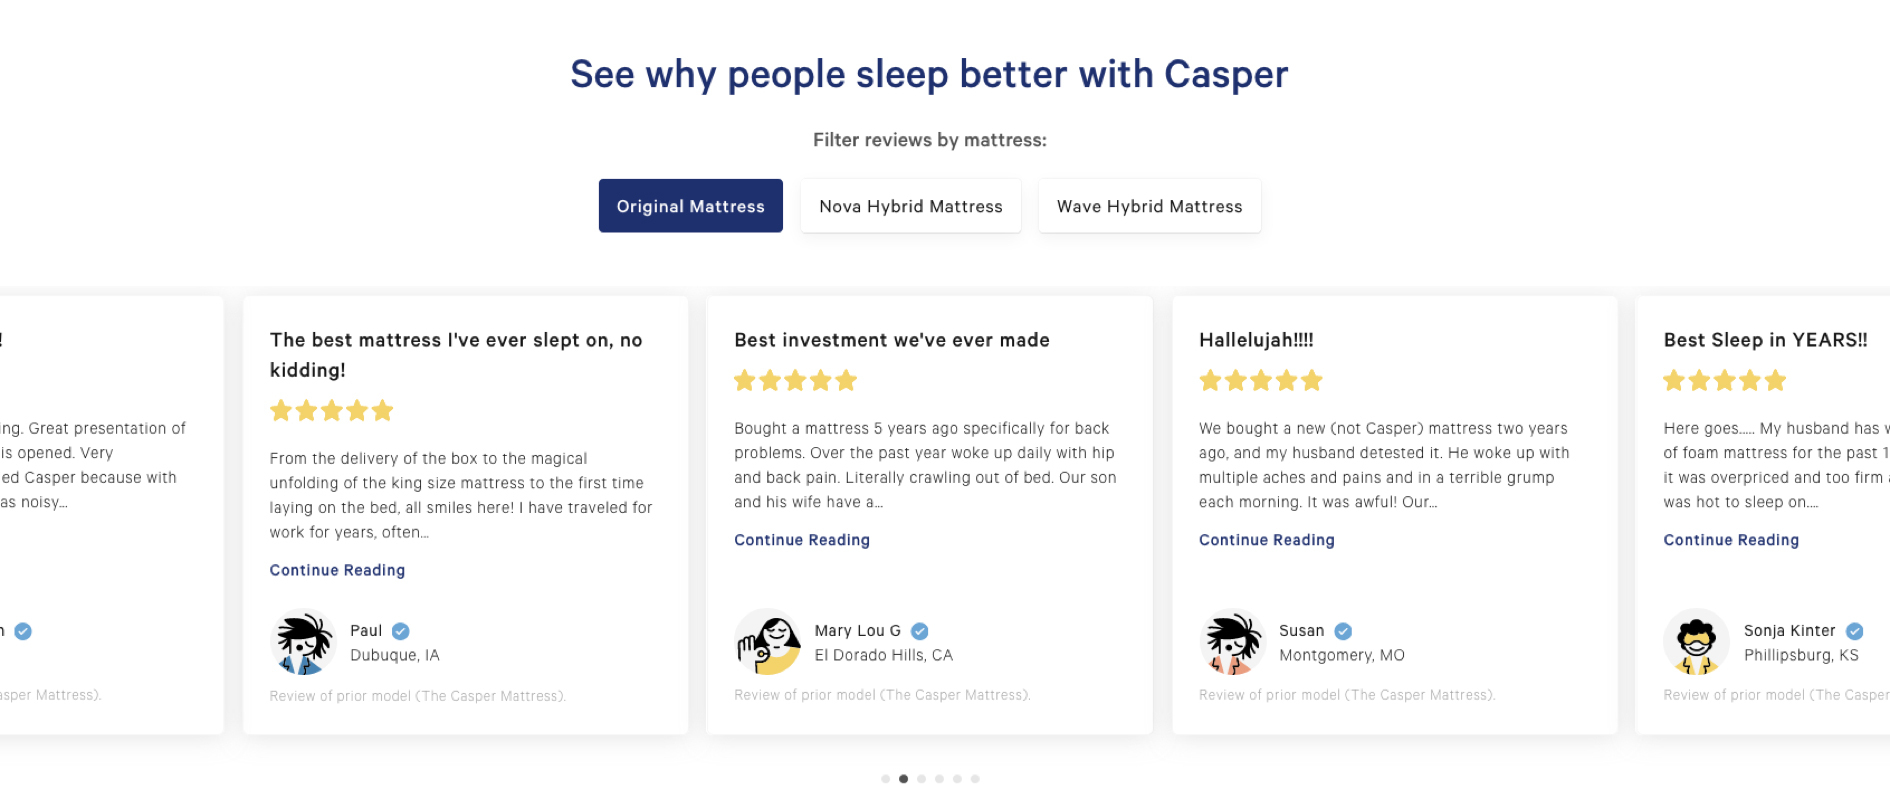1890x808 pixels.
Task: Open full "Best investment" review via Continue Reading
Action: (802, 540)
